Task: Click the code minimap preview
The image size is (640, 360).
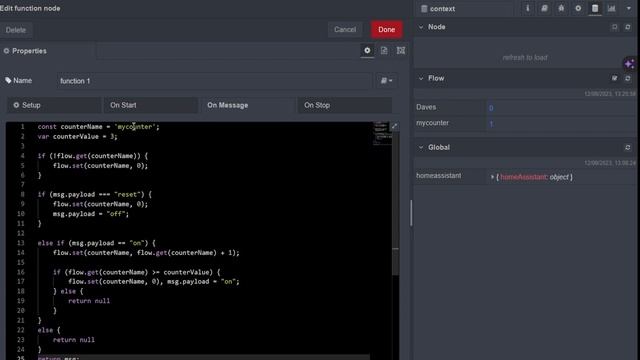Action: tap(382, 133)
